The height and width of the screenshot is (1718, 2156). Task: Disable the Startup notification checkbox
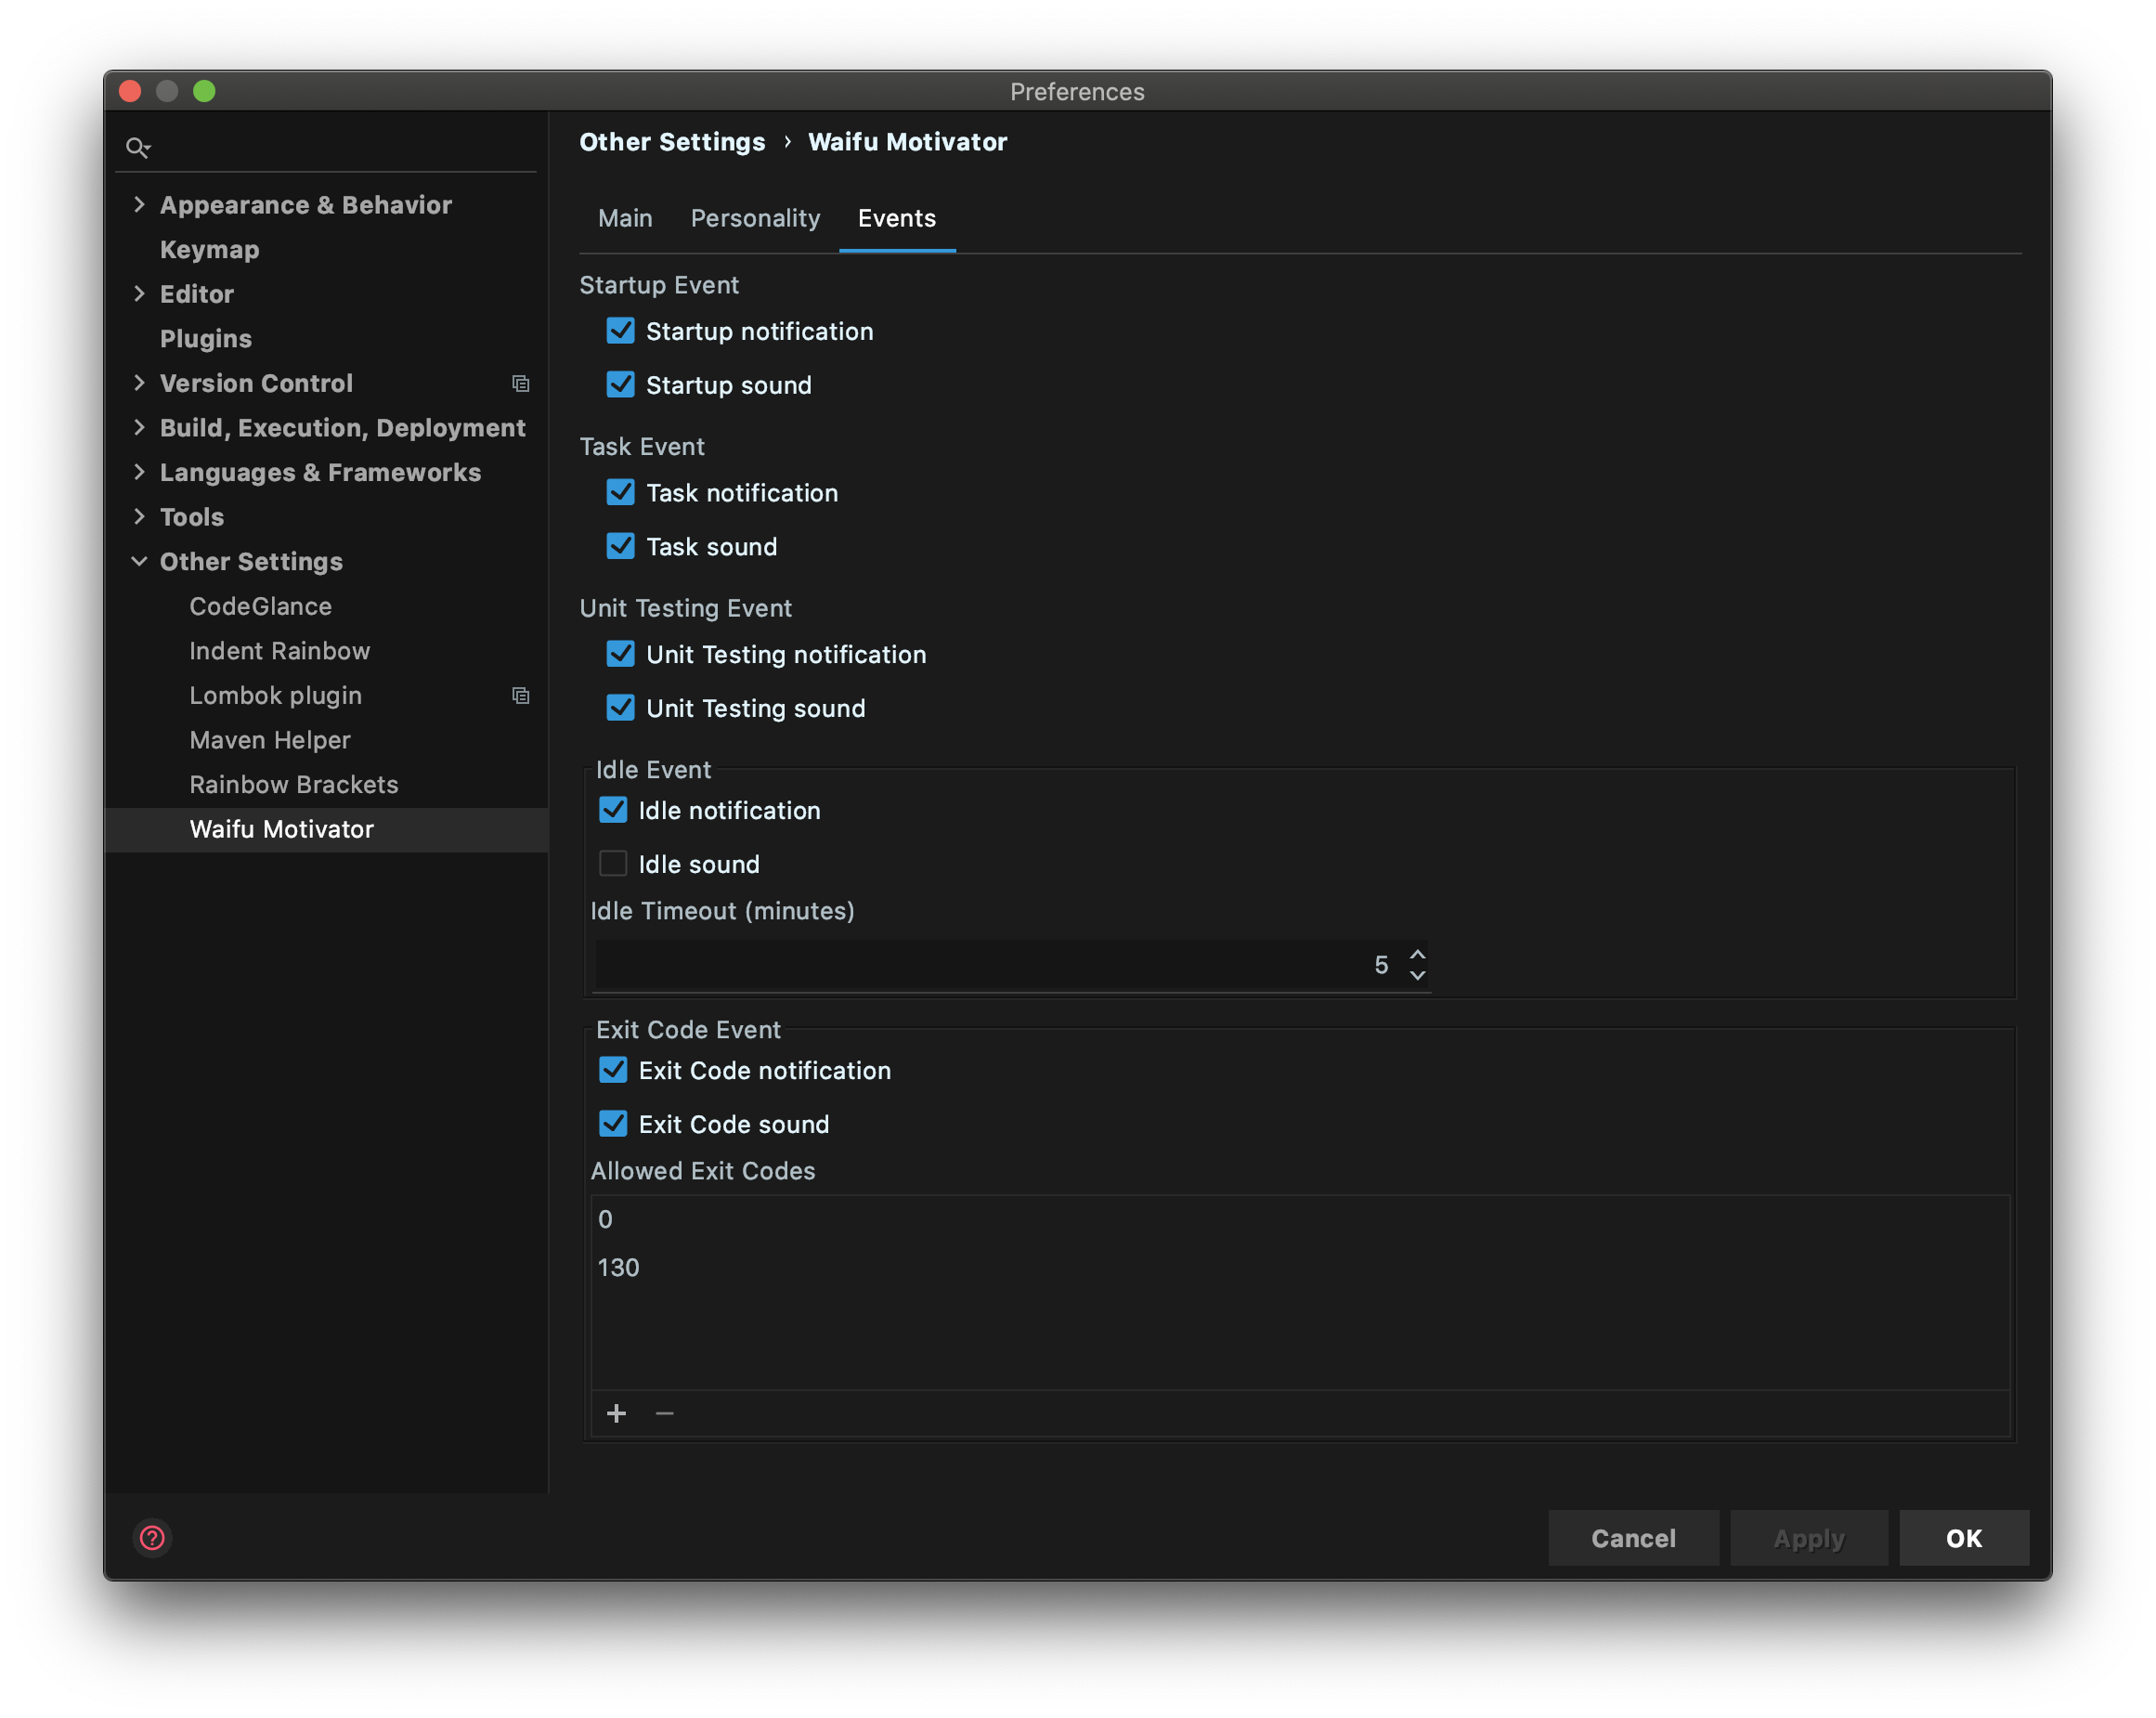621,331
